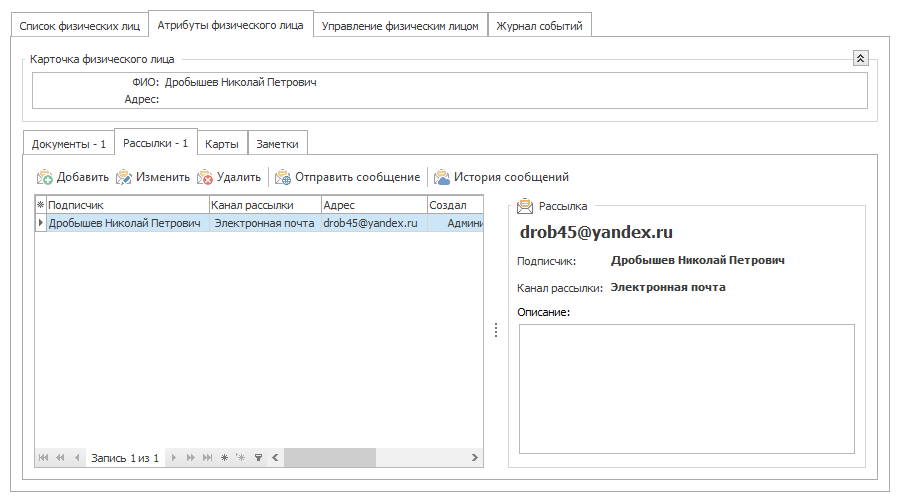Click the scroll right arrow of grid
The image size is (900, 502).
(475, 457)
